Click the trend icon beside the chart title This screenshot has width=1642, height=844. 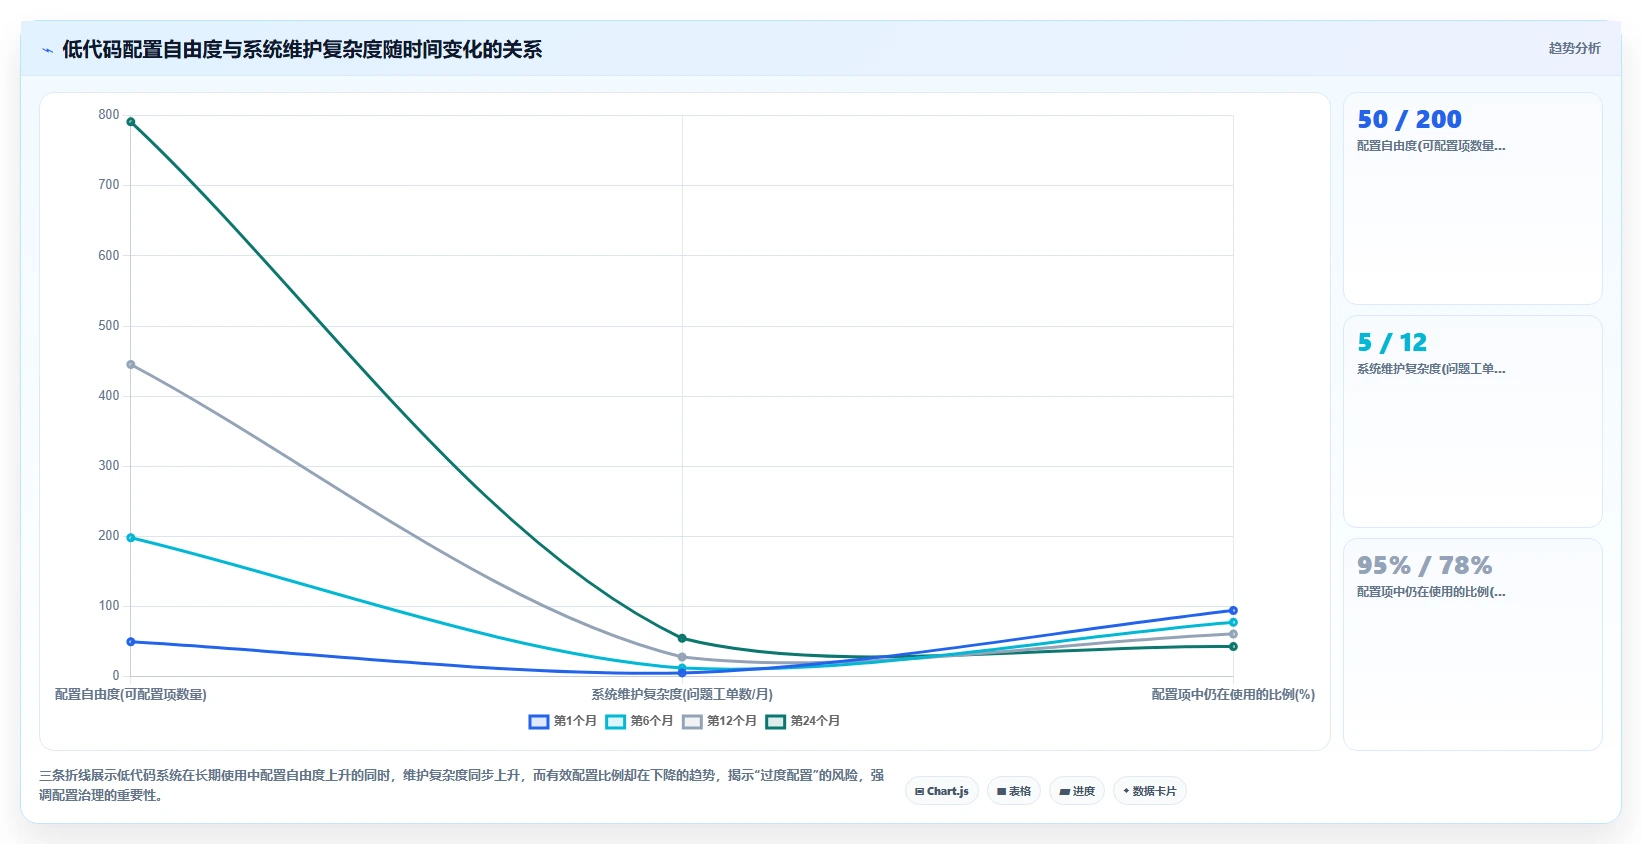click(47, 50)
